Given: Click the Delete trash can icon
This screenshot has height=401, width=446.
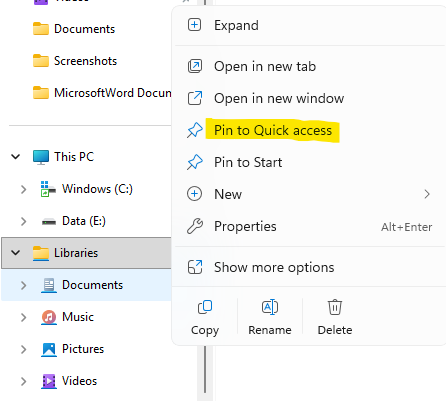Looking at the screenshot, I should point(335,307).
